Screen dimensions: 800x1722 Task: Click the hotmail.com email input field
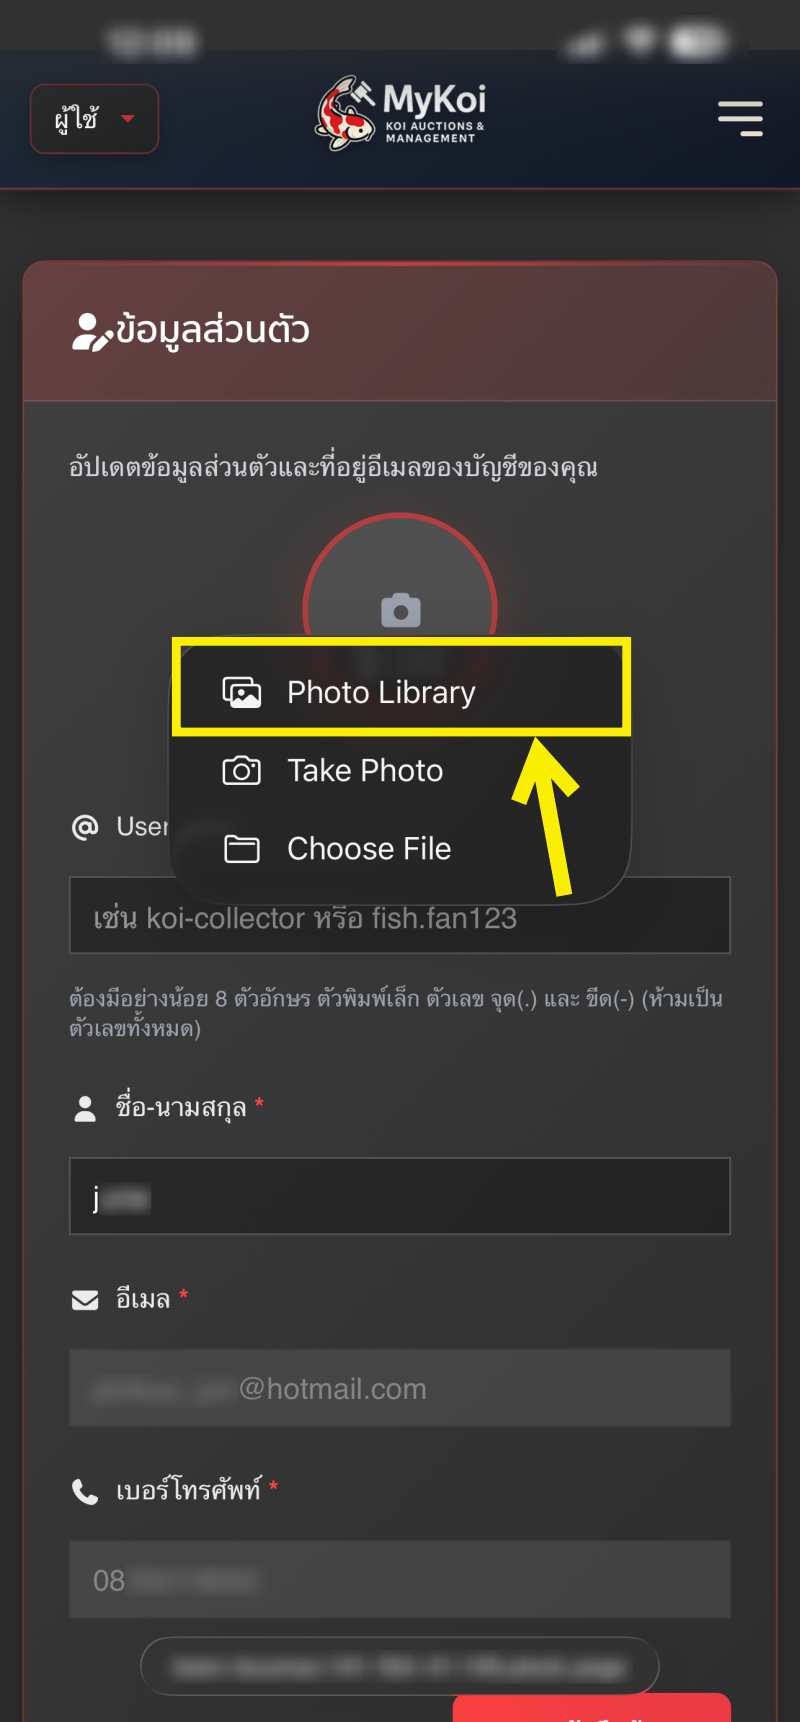pos(400,1388)
